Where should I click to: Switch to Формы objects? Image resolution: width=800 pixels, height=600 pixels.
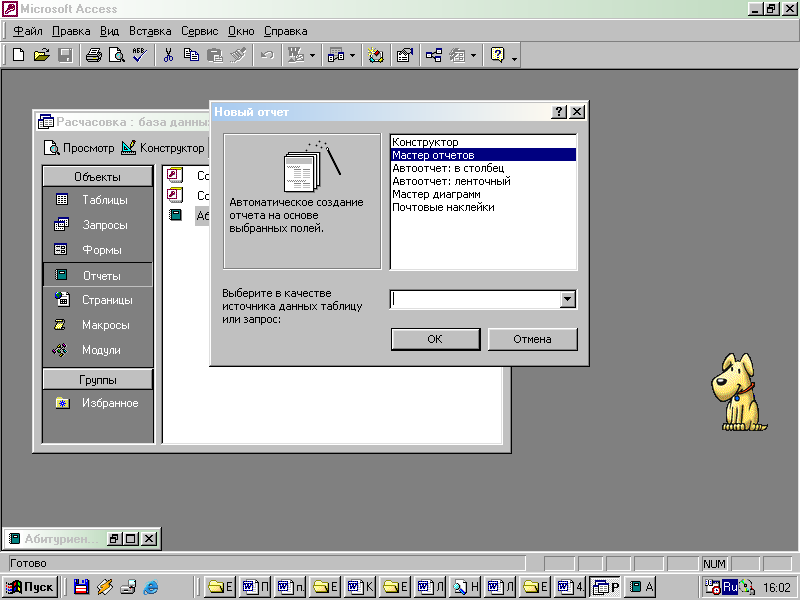tap(97, 249)
